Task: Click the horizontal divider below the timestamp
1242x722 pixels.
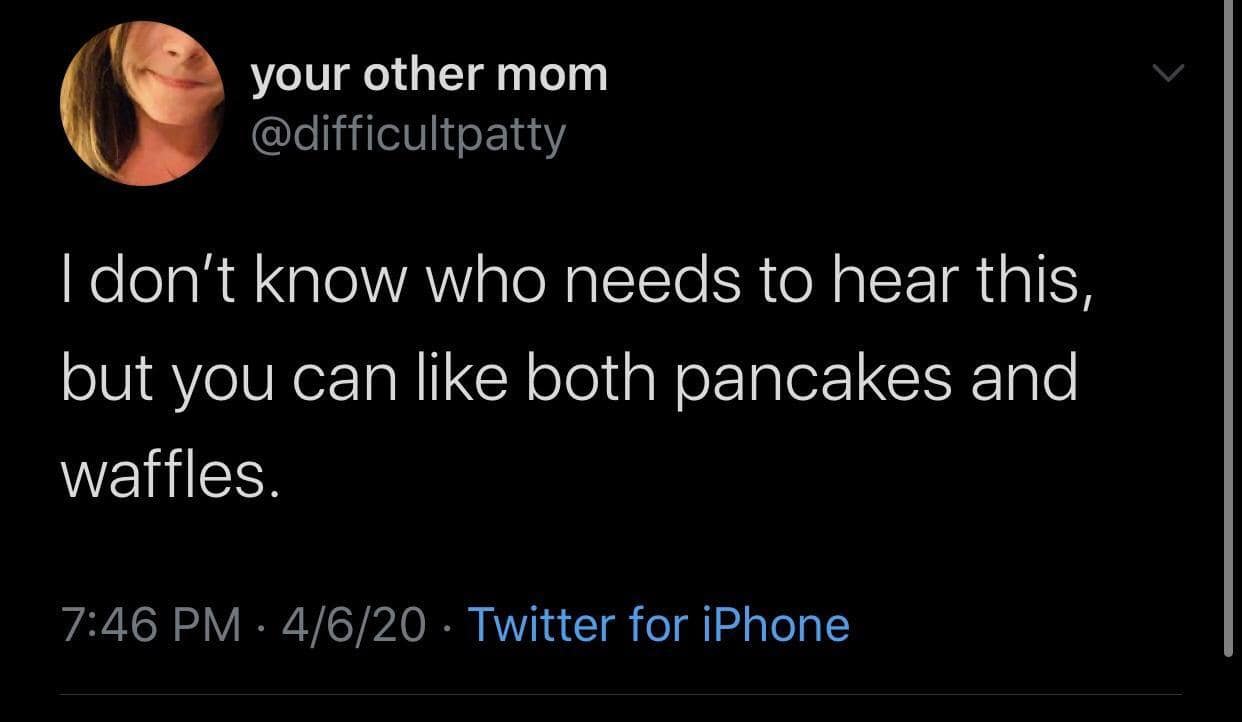Action: point(620,694)
